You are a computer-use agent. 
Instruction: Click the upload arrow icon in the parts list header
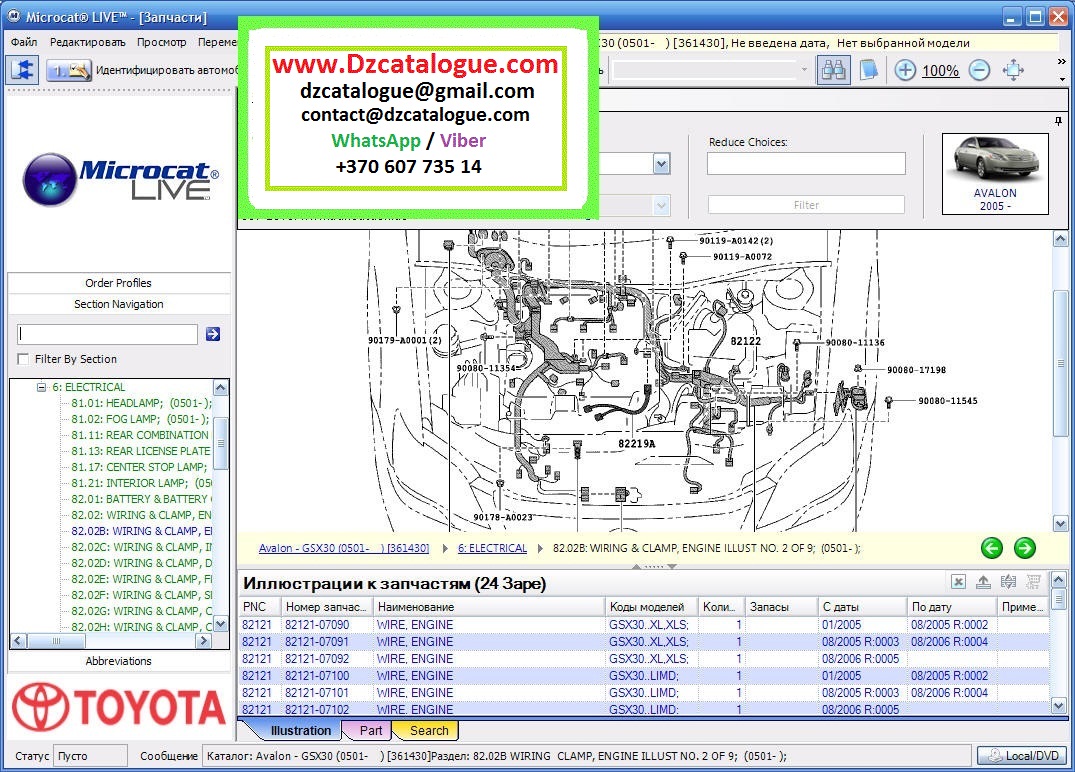[983, 582]
